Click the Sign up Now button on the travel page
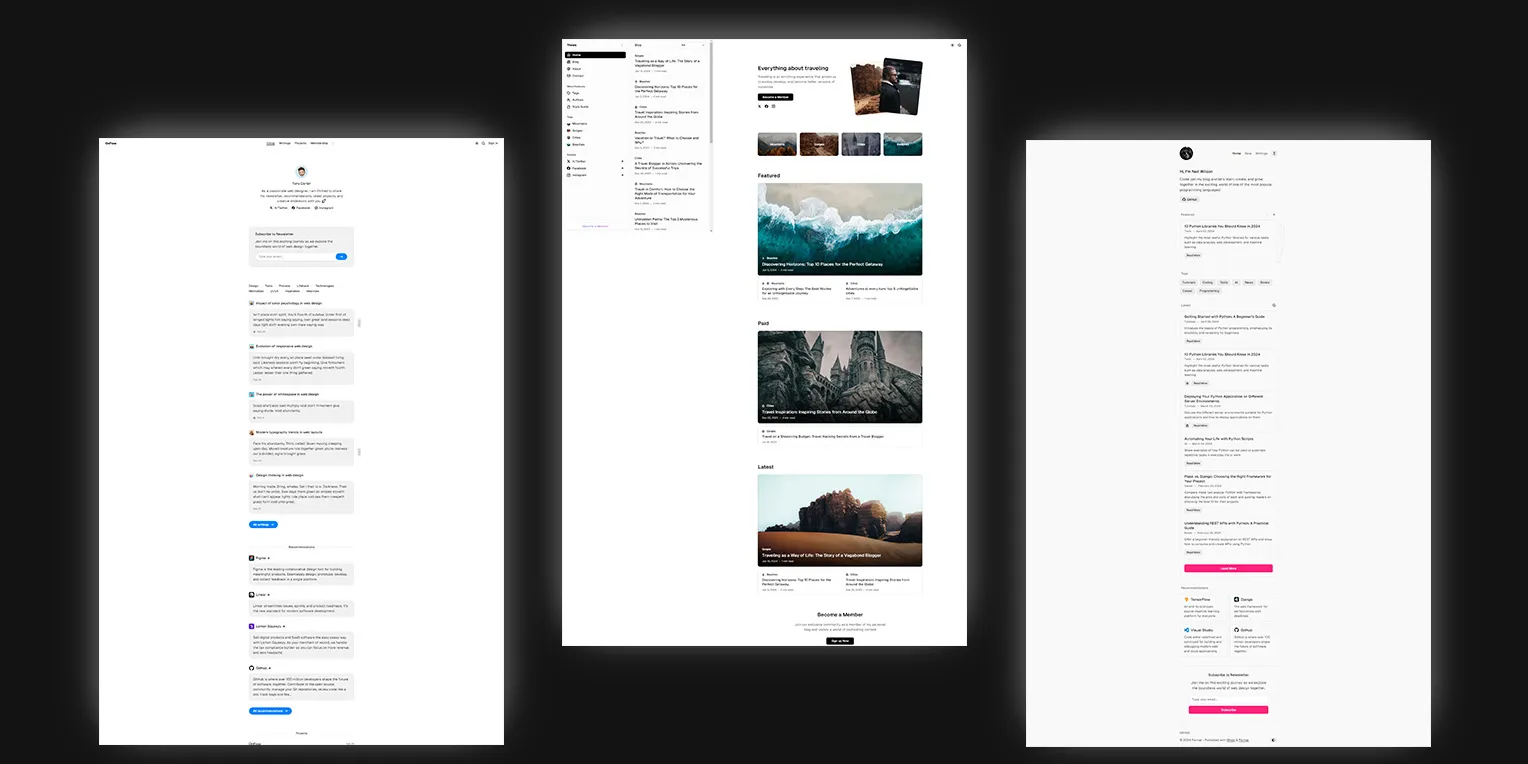 840,641
